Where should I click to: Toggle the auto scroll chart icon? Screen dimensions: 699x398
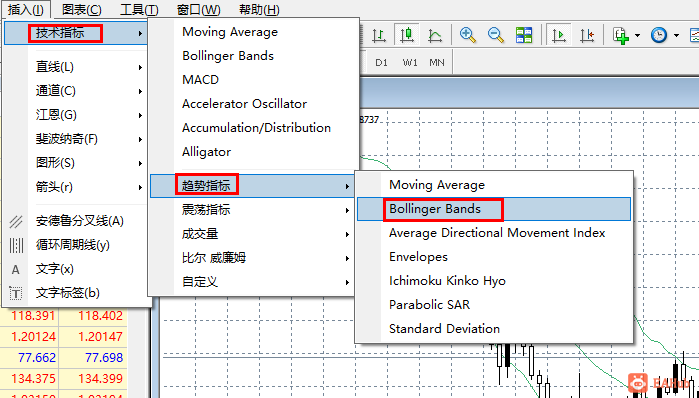click(x=558, y=34)
